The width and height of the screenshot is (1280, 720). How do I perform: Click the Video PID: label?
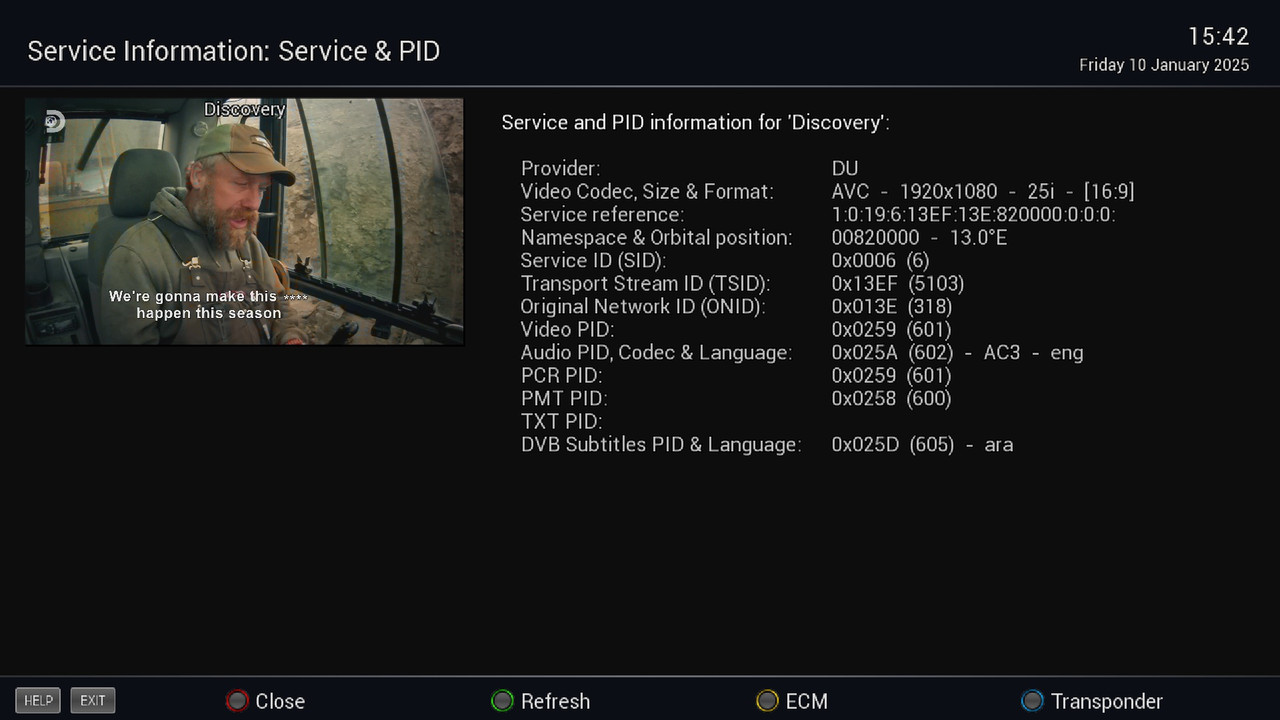(567, 329)
